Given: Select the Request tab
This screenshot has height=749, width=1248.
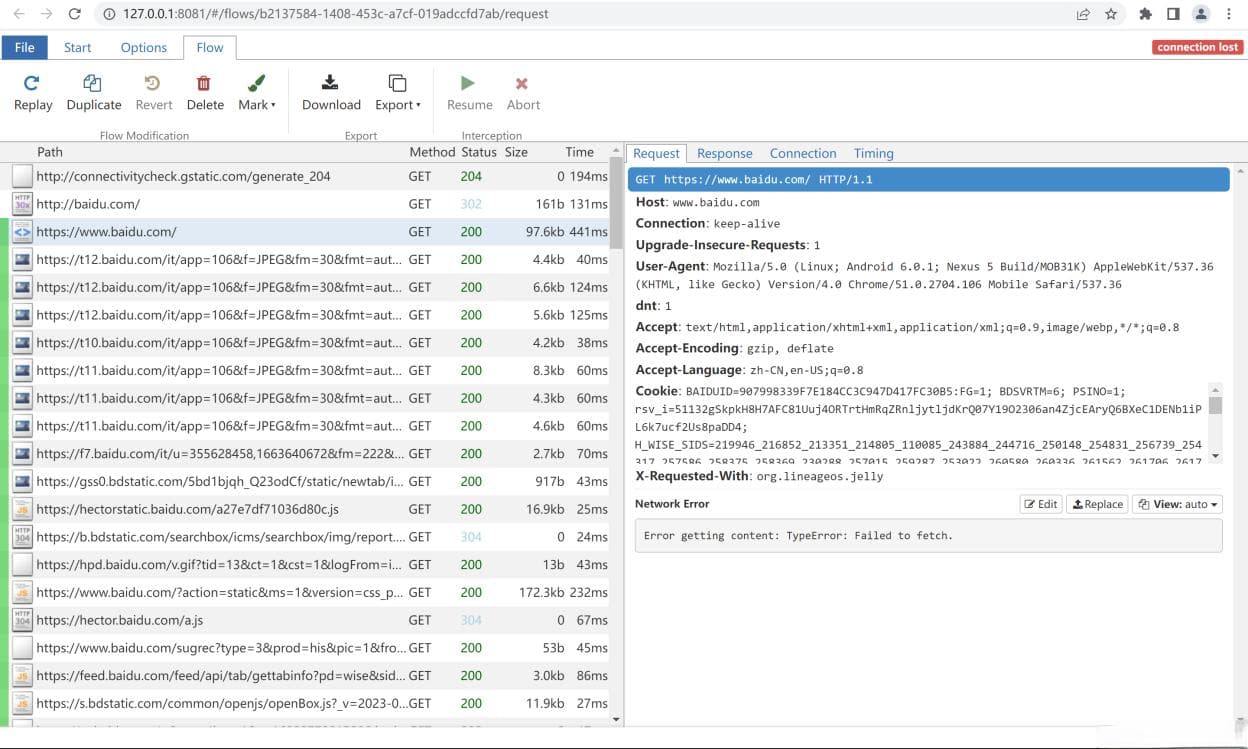Looking at the screenshot, I should 656,153.
